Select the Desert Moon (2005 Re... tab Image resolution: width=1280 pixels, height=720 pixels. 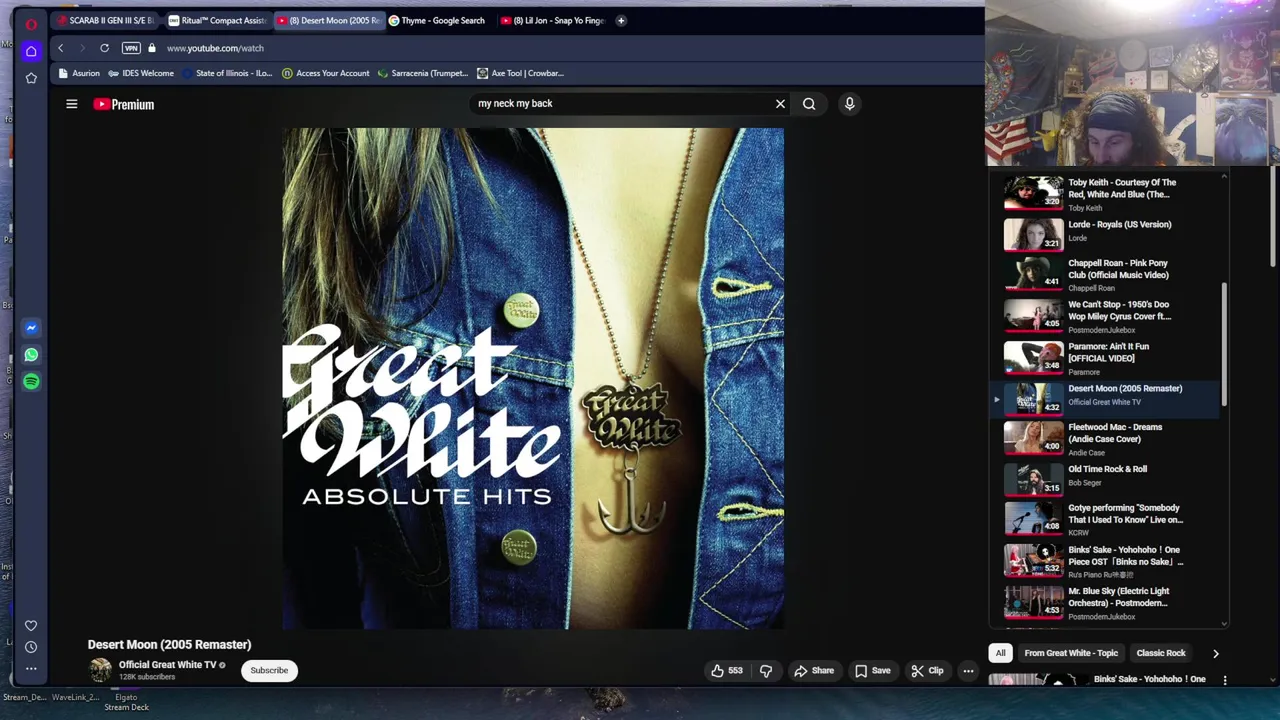tap(328, 20)
